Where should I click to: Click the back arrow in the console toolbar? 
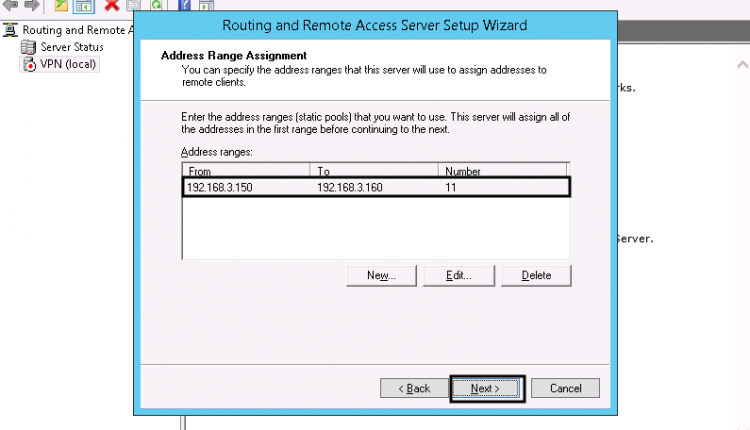[x=10, y=5]
